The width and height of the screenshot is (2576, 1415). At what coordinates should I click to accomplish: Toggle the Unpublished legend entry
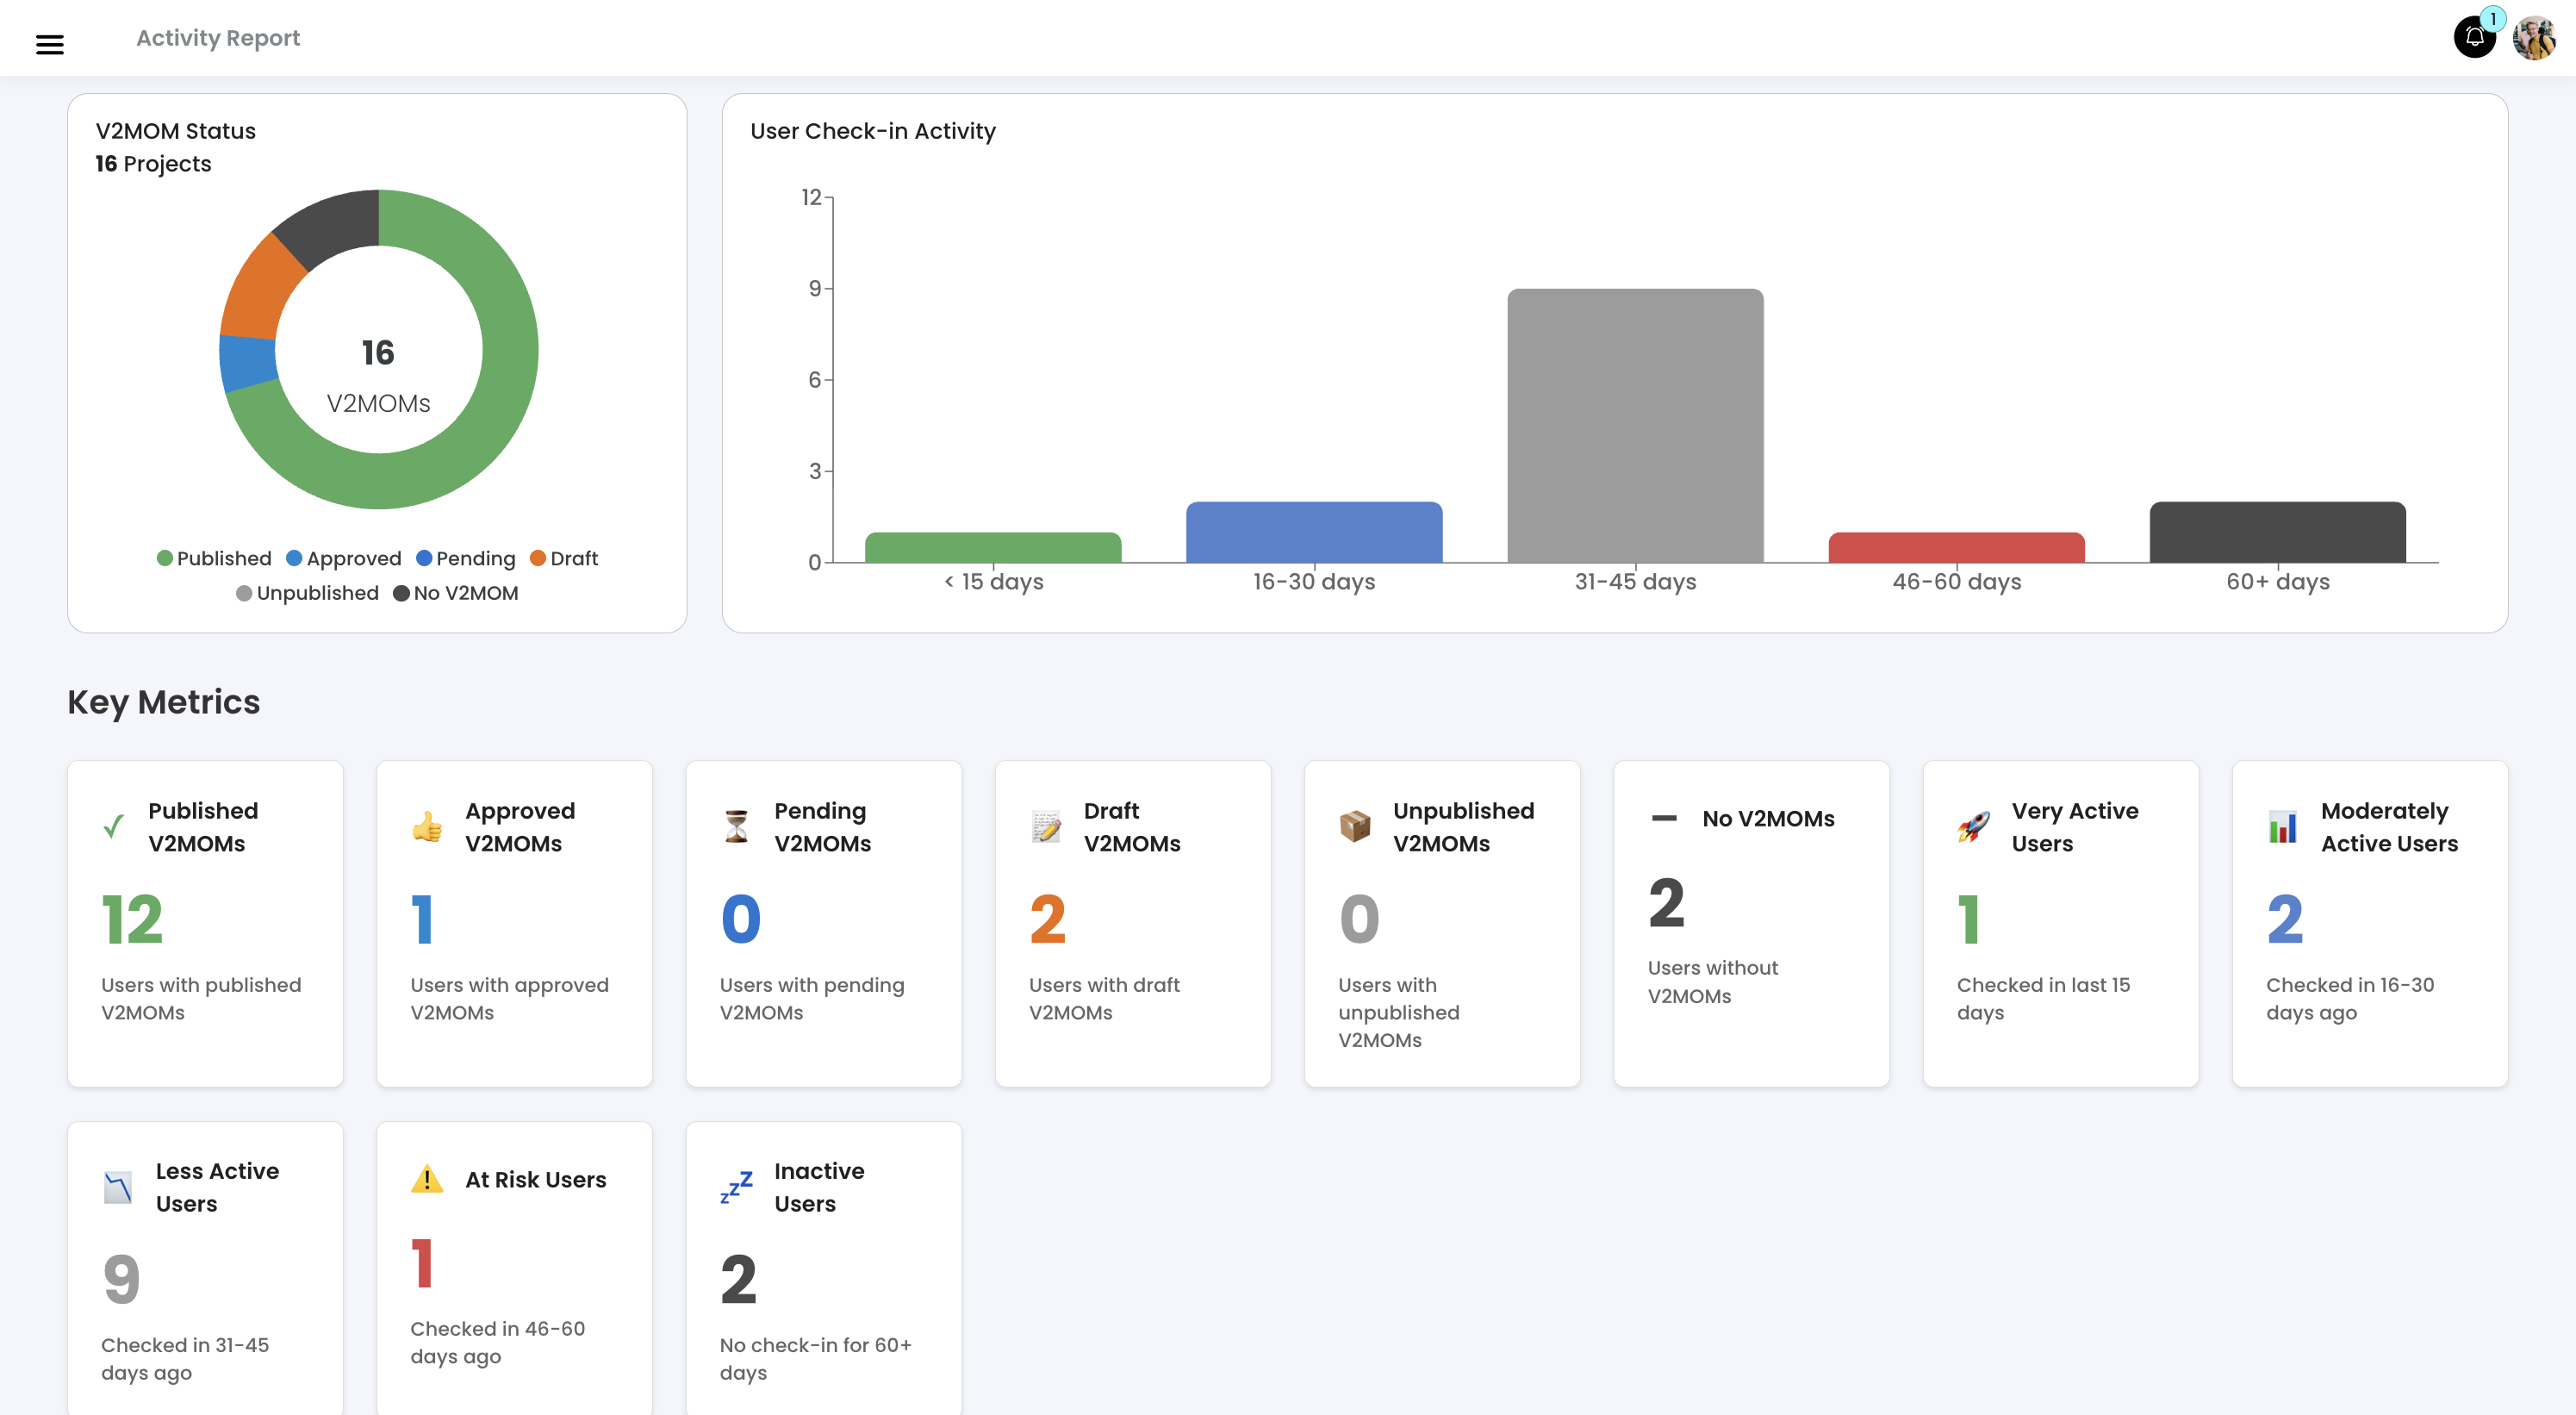tap(307, 593)
